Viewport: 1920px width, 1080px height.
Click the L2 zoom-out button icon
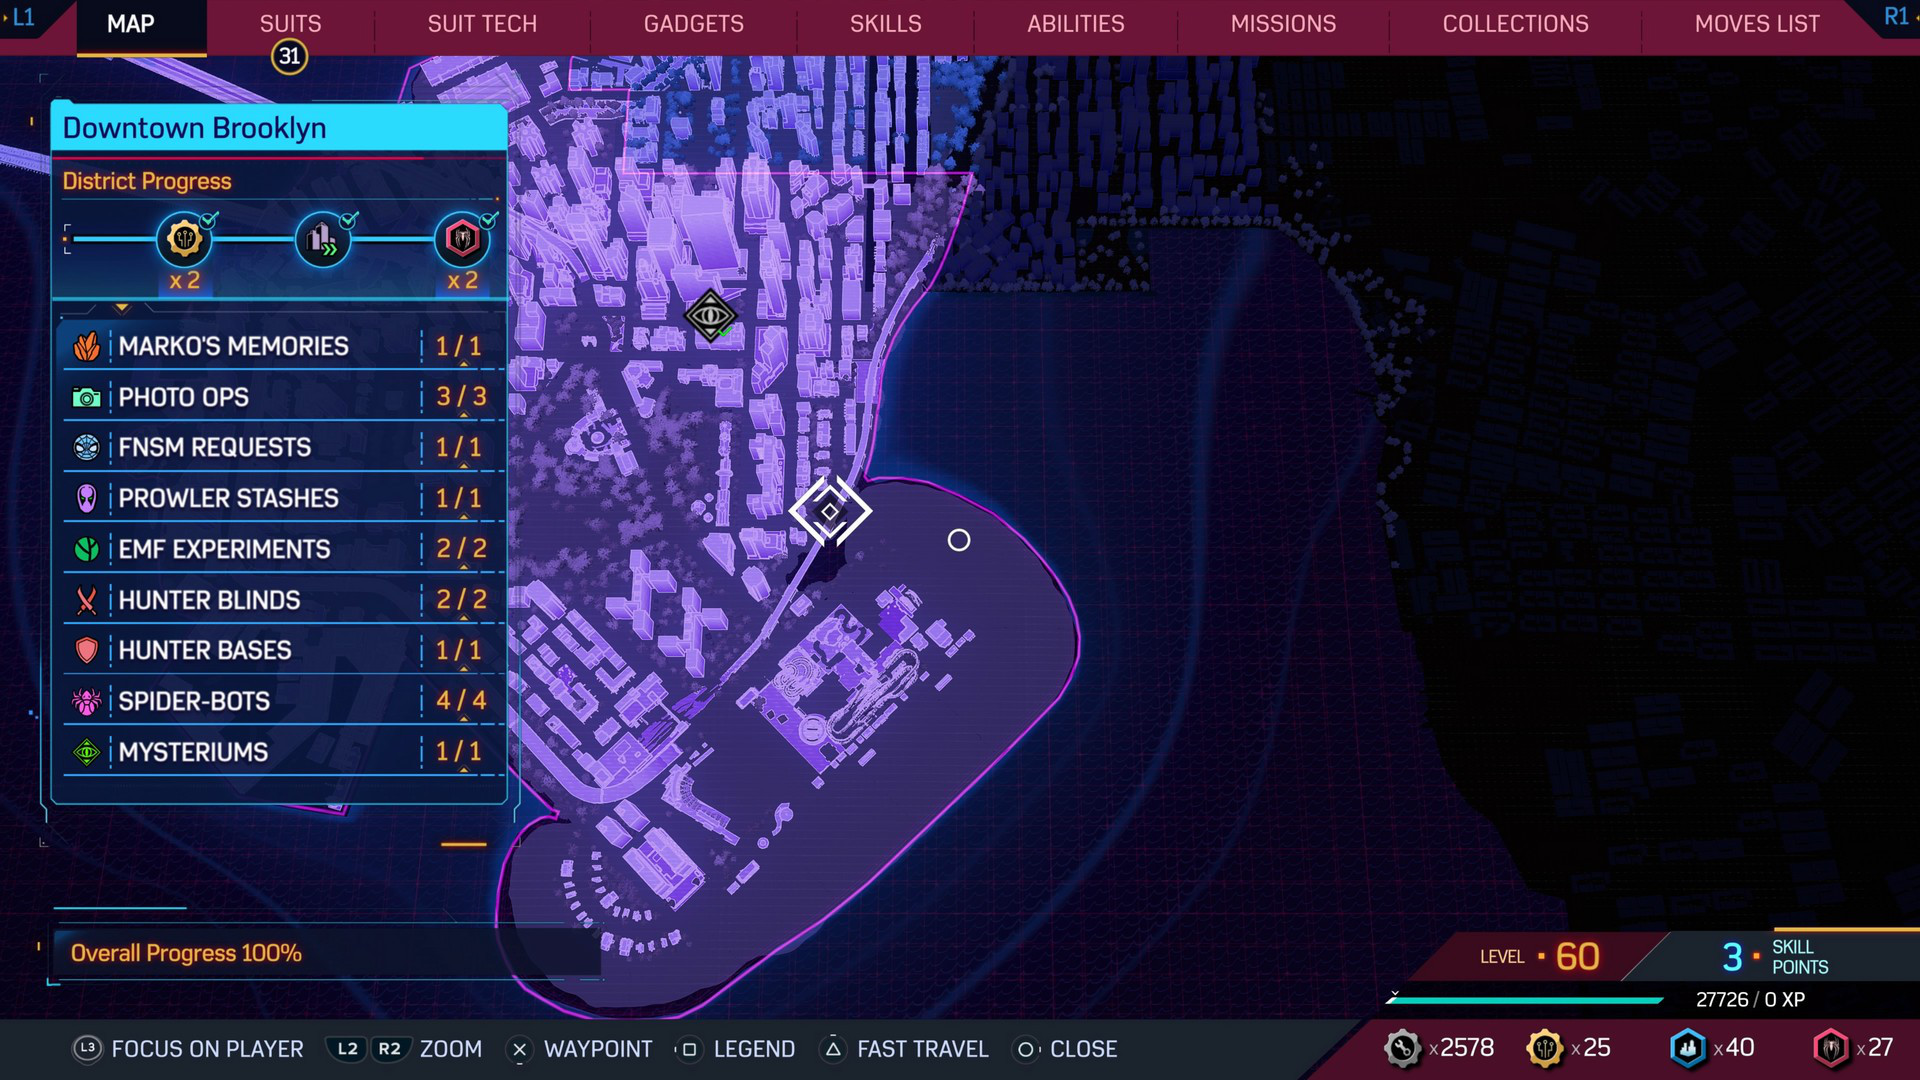[347, 1049]
